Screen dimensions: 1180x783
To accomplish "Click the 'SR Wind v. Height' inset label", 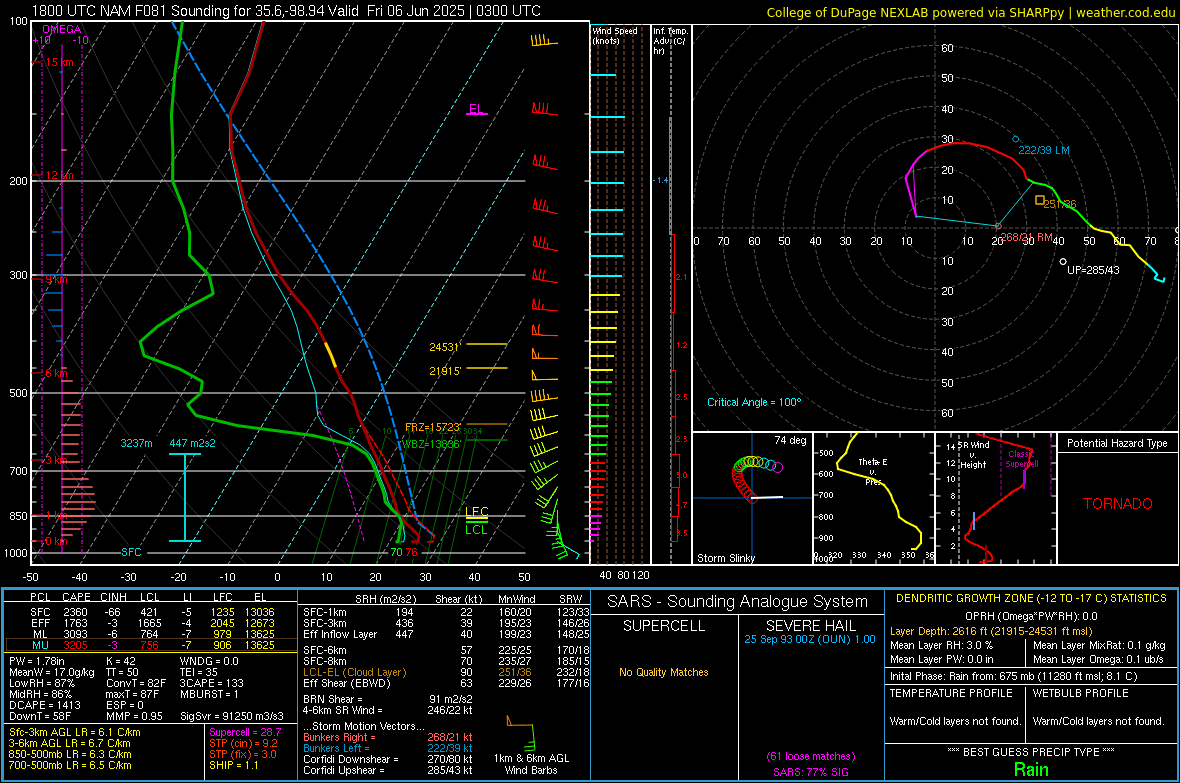I will pos(974,455).
